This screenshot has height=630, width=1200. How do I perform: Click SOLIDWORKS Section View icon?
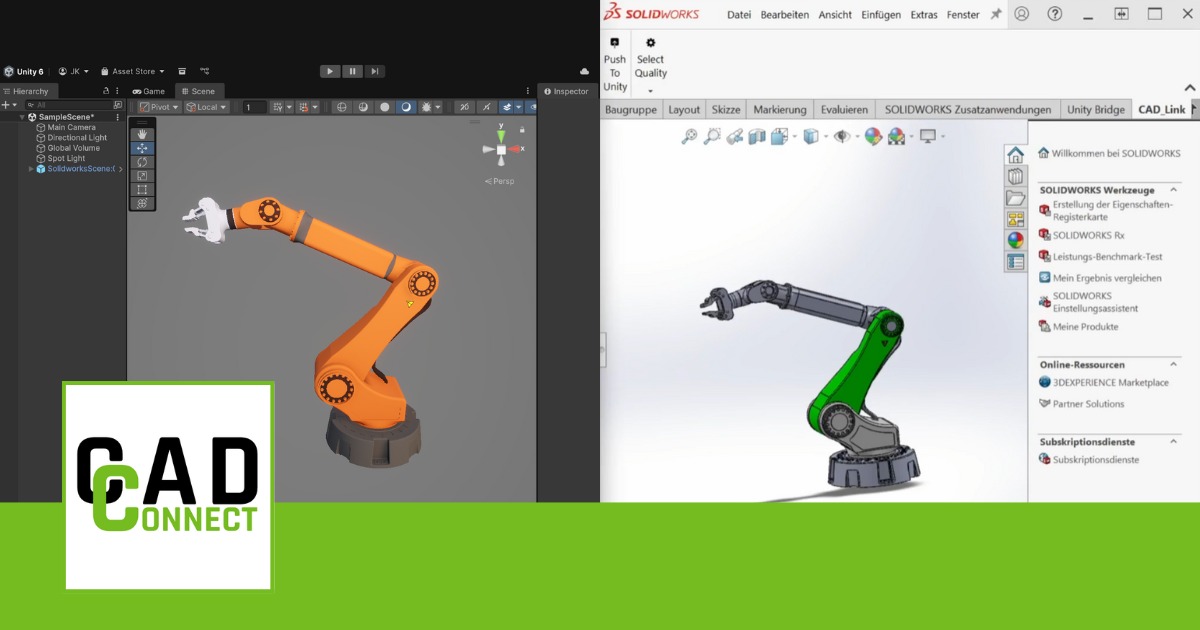click(x=757, y=137)
